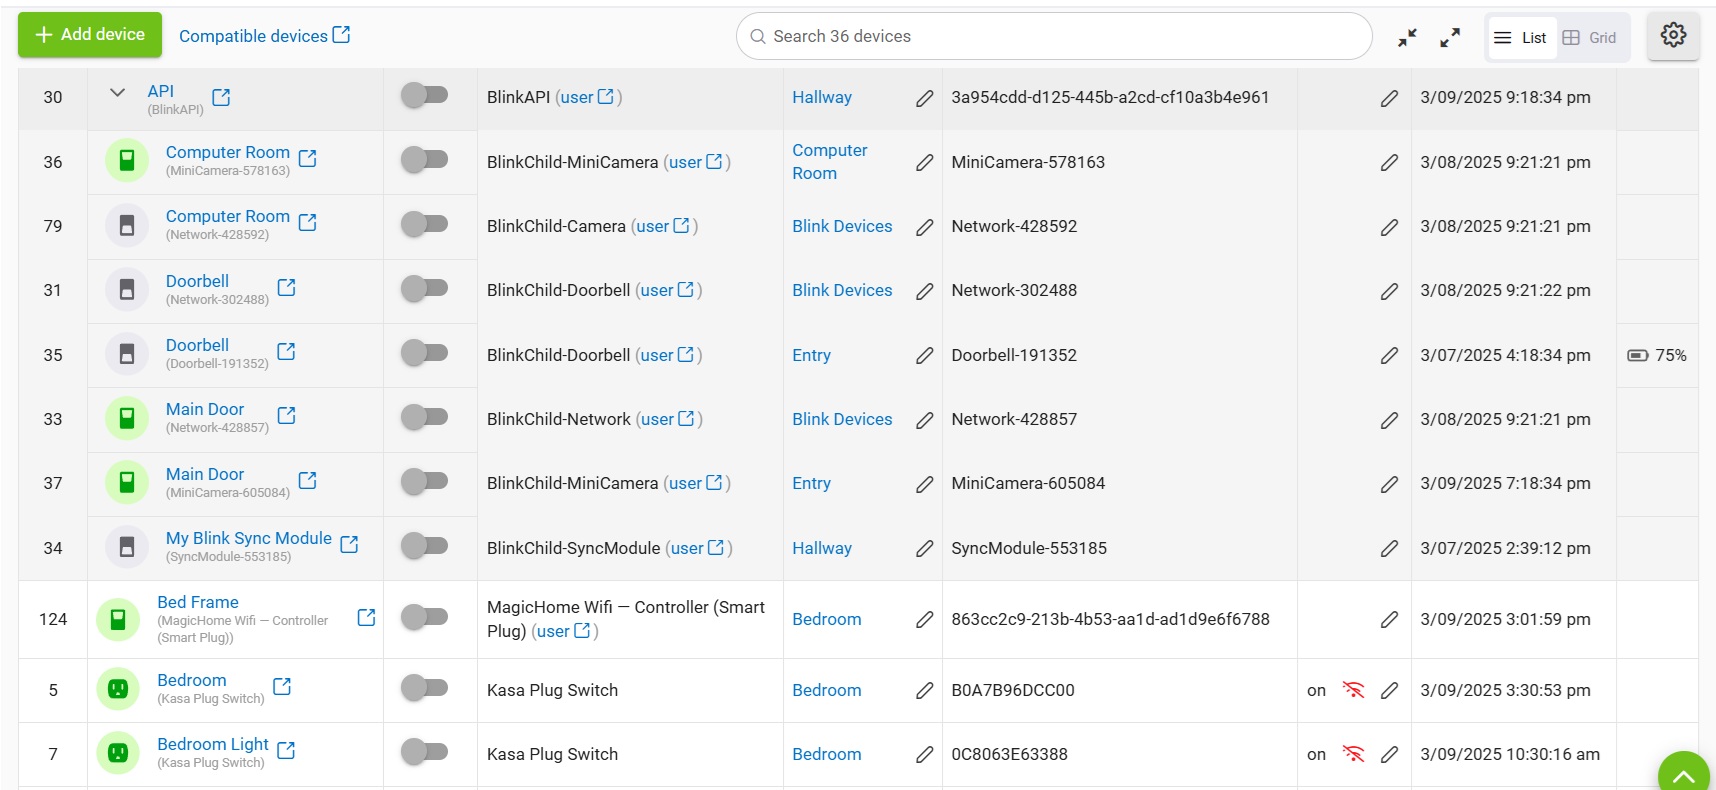
Task: Open external link icon next to API device
Action: pos(221,97)
